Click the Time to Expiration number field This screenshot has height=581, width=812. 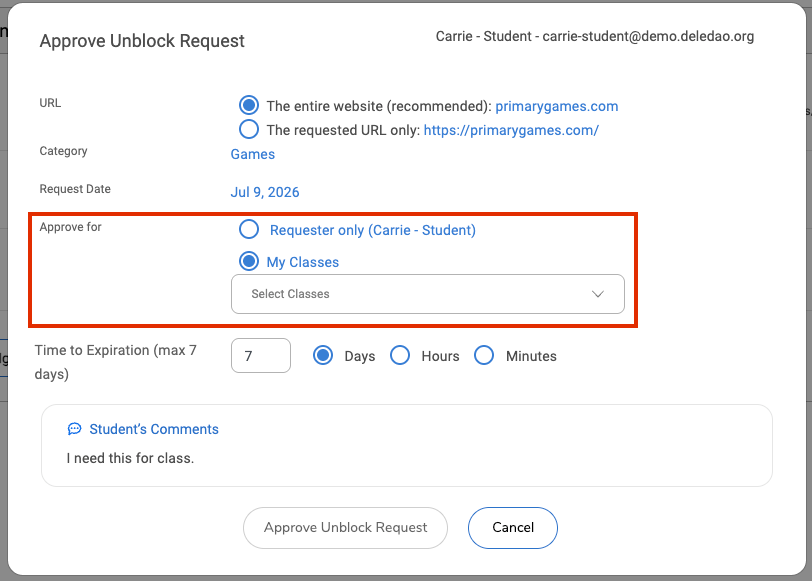click(261, 356)
